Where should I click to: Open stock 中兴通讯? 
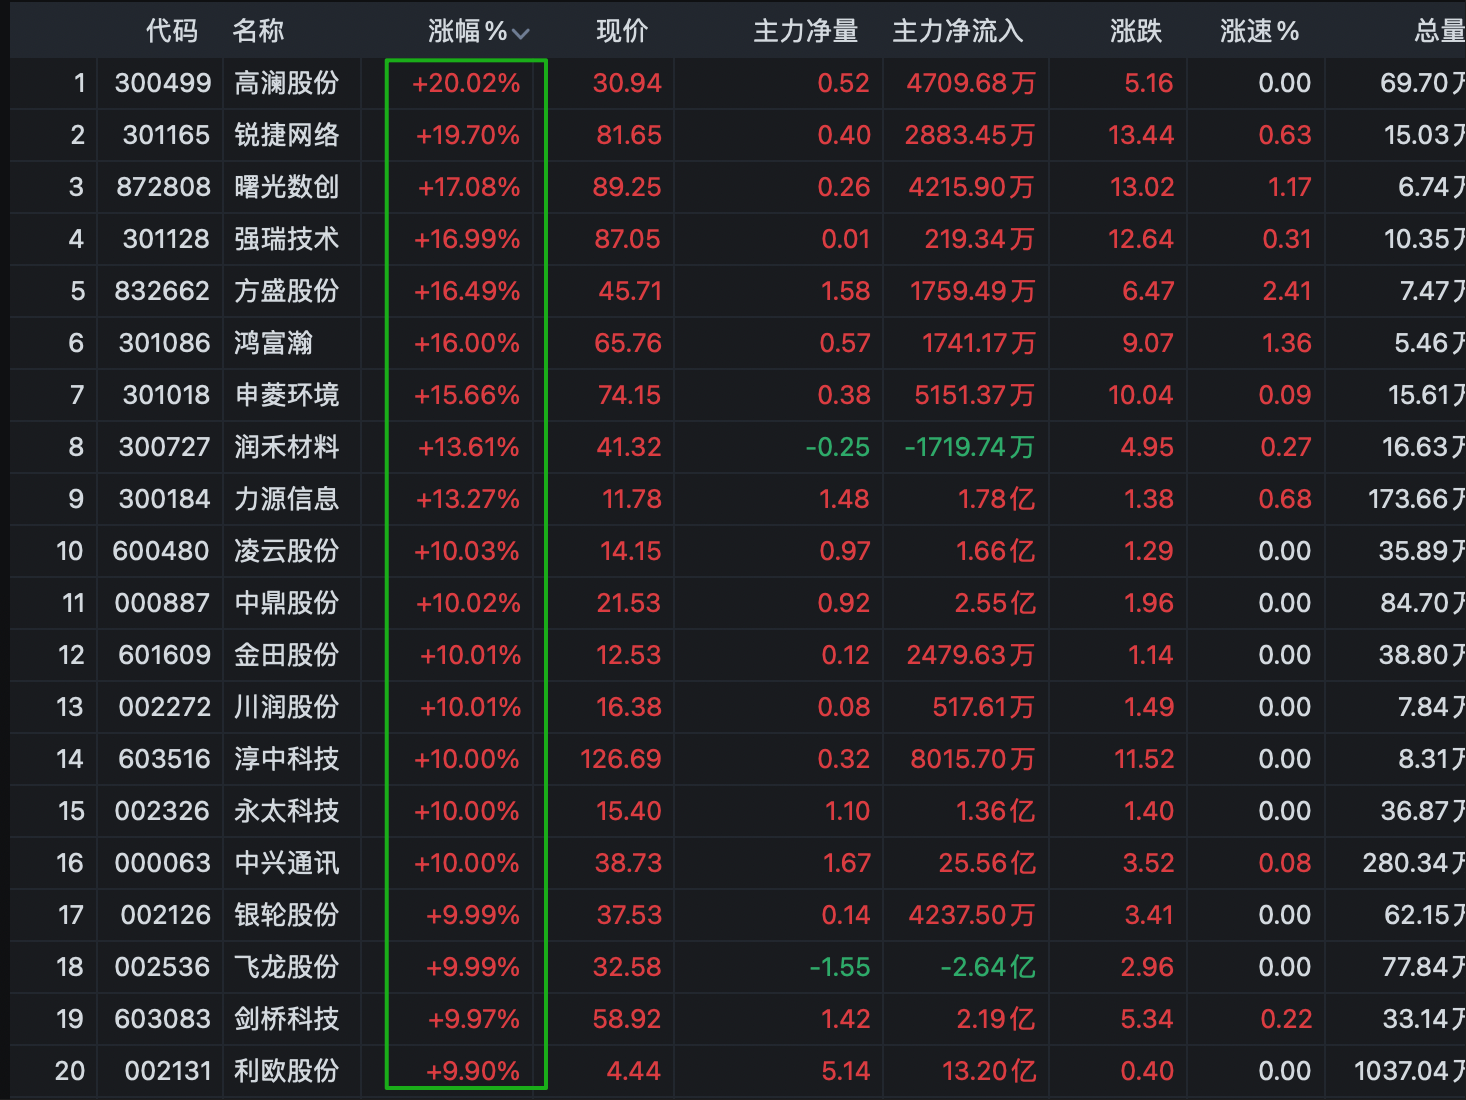(x=286, y=863)
